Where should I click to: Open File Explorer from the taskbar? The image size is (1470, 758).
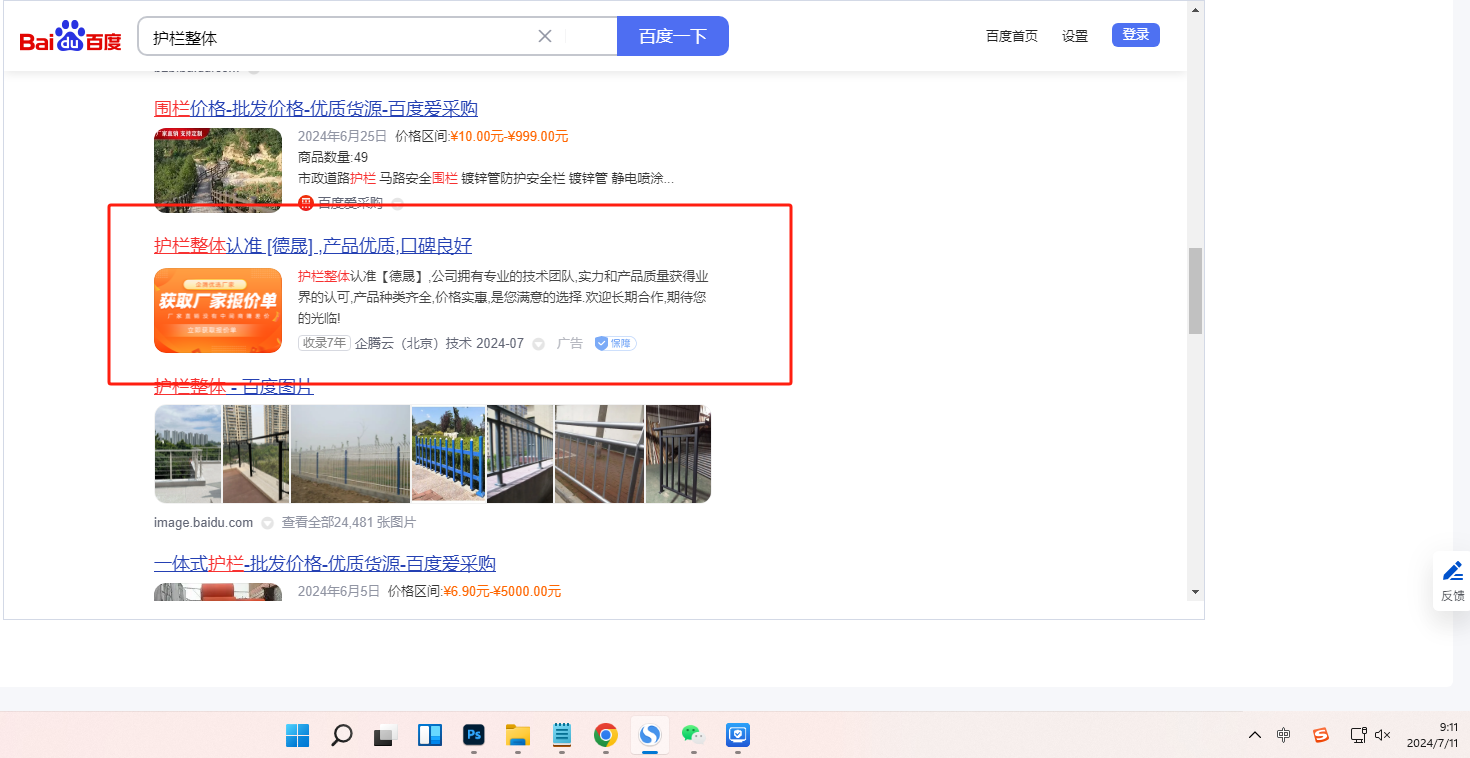pos(517,736)
